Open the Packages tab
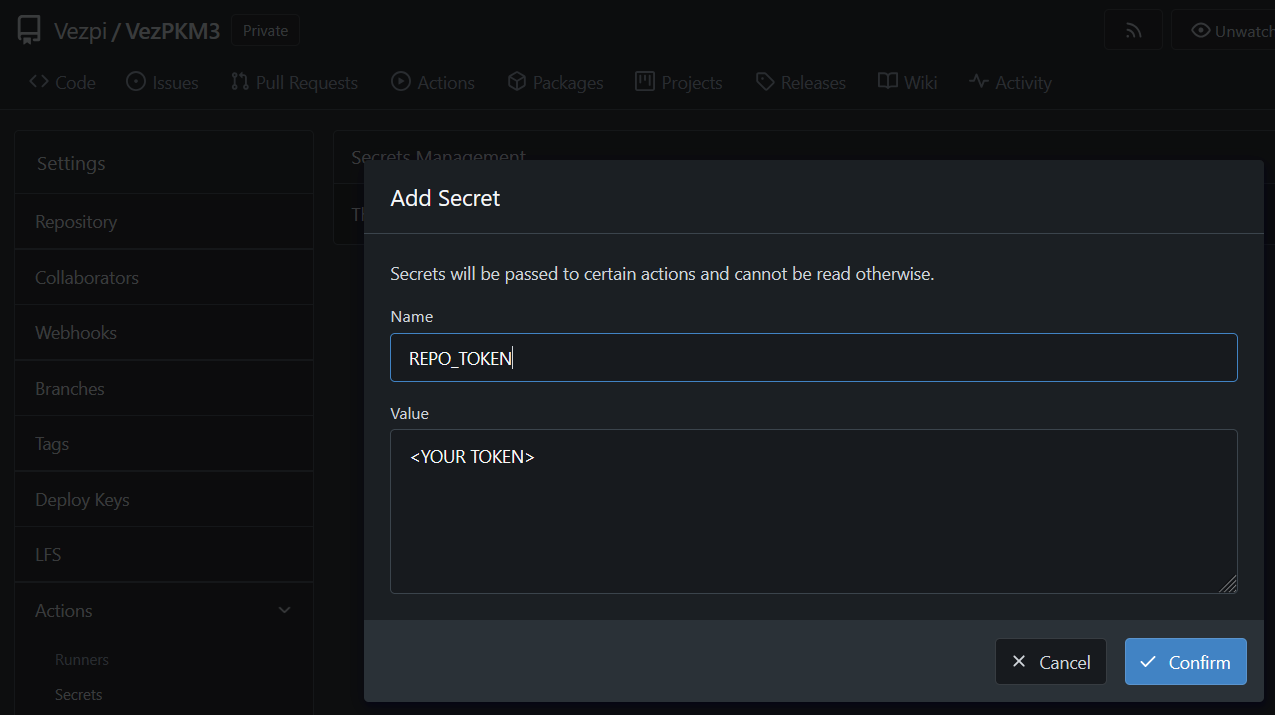The width and height of the screenshot is (1275, 715). pos(555,83)
